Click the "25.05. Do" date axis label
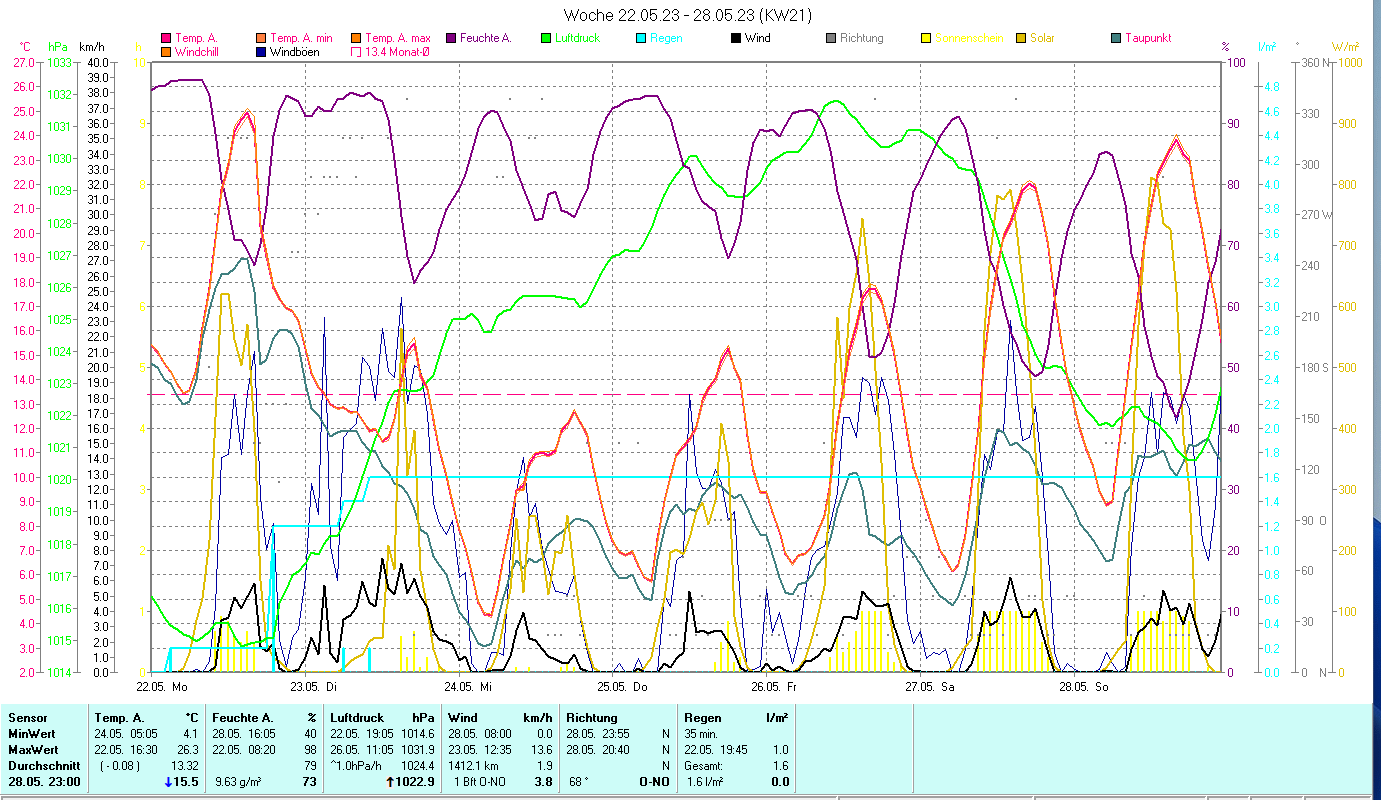Image resolution: width=1381 pixels, height=800 pixels. (623, 687)
